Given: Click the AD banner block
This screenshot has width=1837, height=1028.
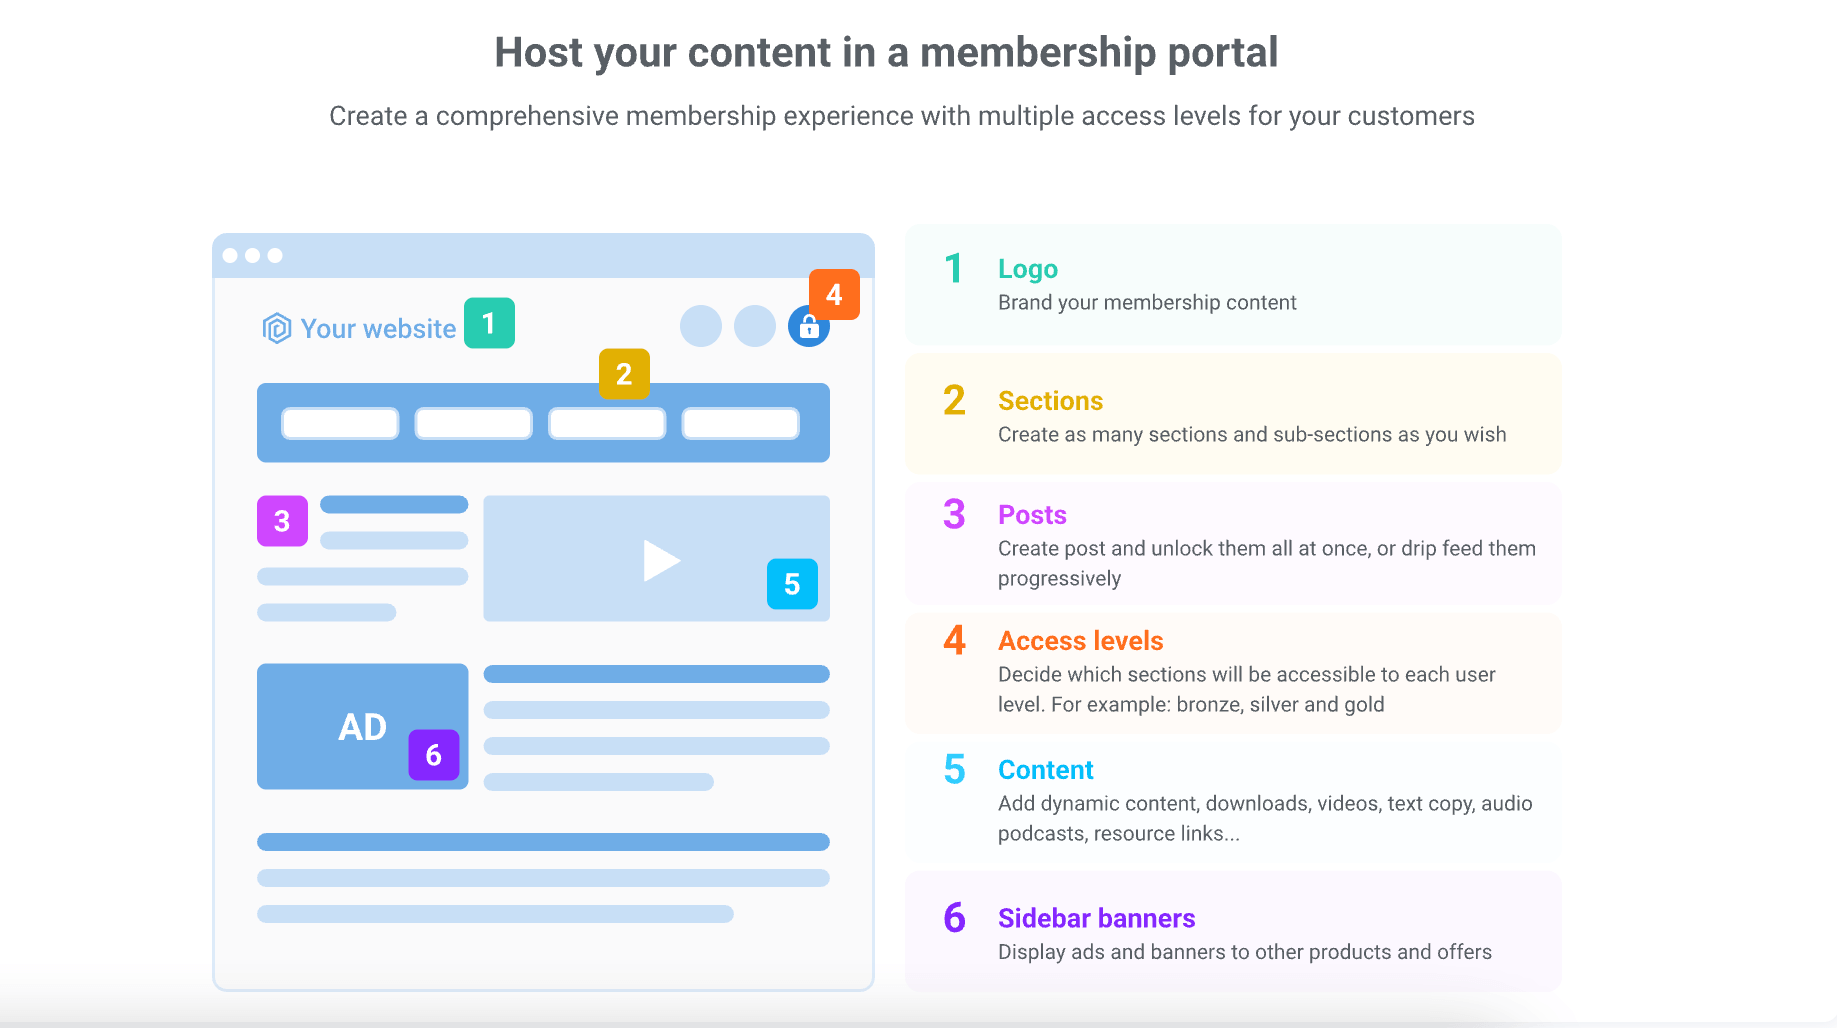Looking at the screenshot, I should [x=362, y=726].
